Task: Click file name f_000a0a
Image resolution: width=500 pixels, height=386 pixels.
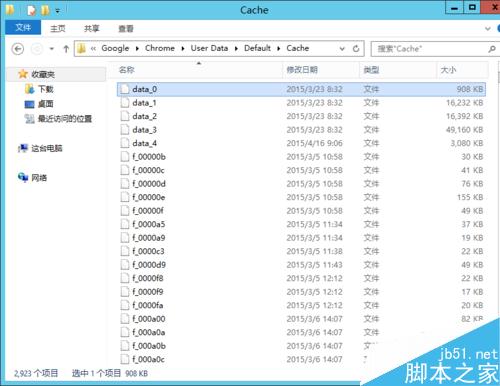Action: (149, 332)
